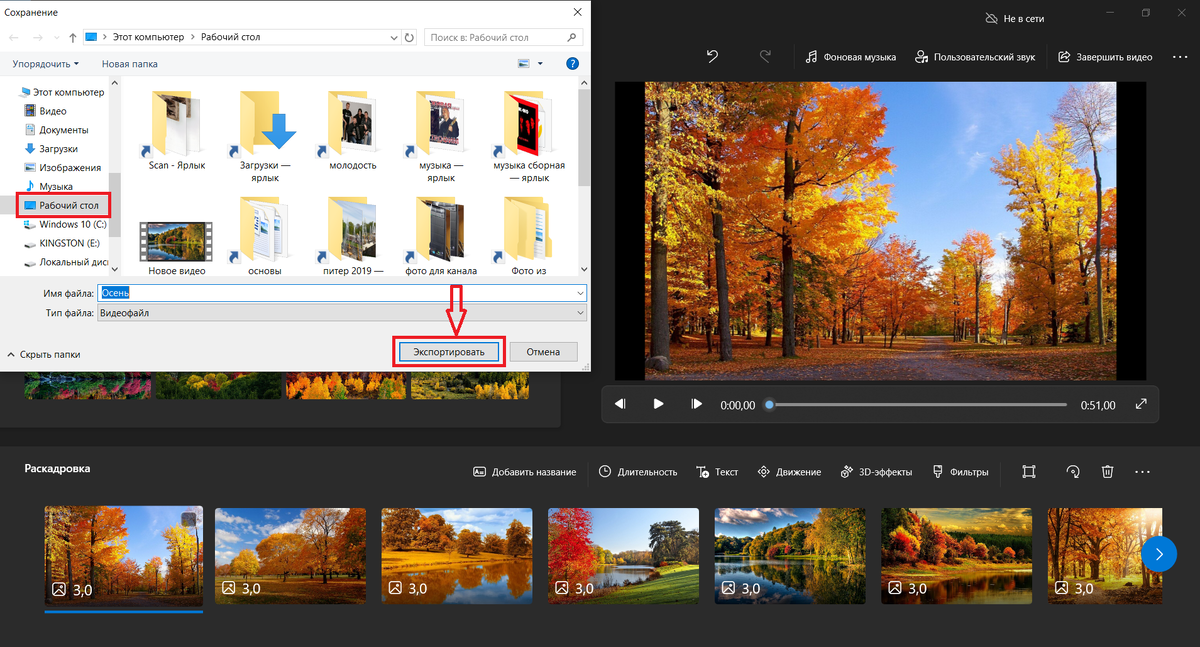Click Новая папка button
The image size is (1200, 647).
(130, 64)
